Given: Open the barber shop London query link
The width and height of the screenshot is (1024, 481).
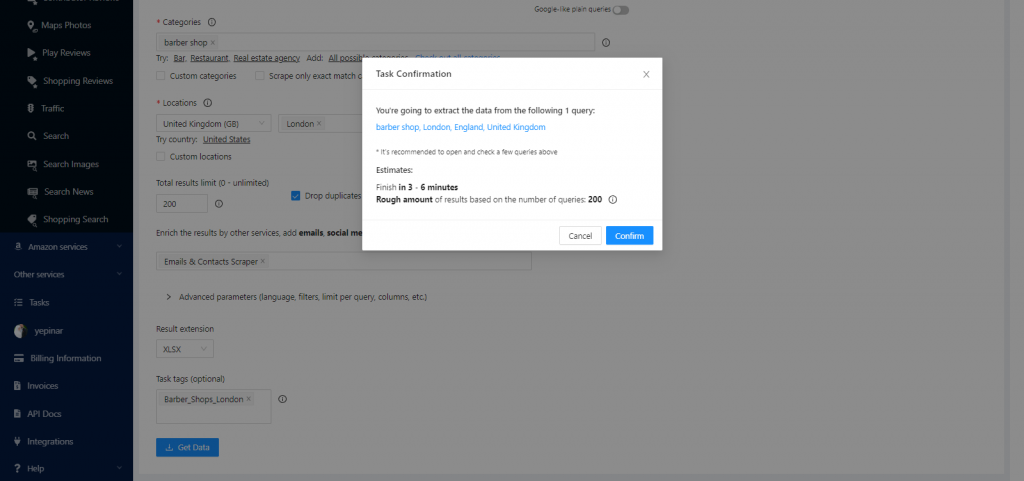Looking at the screenshot, I should [x=460, y=128].
